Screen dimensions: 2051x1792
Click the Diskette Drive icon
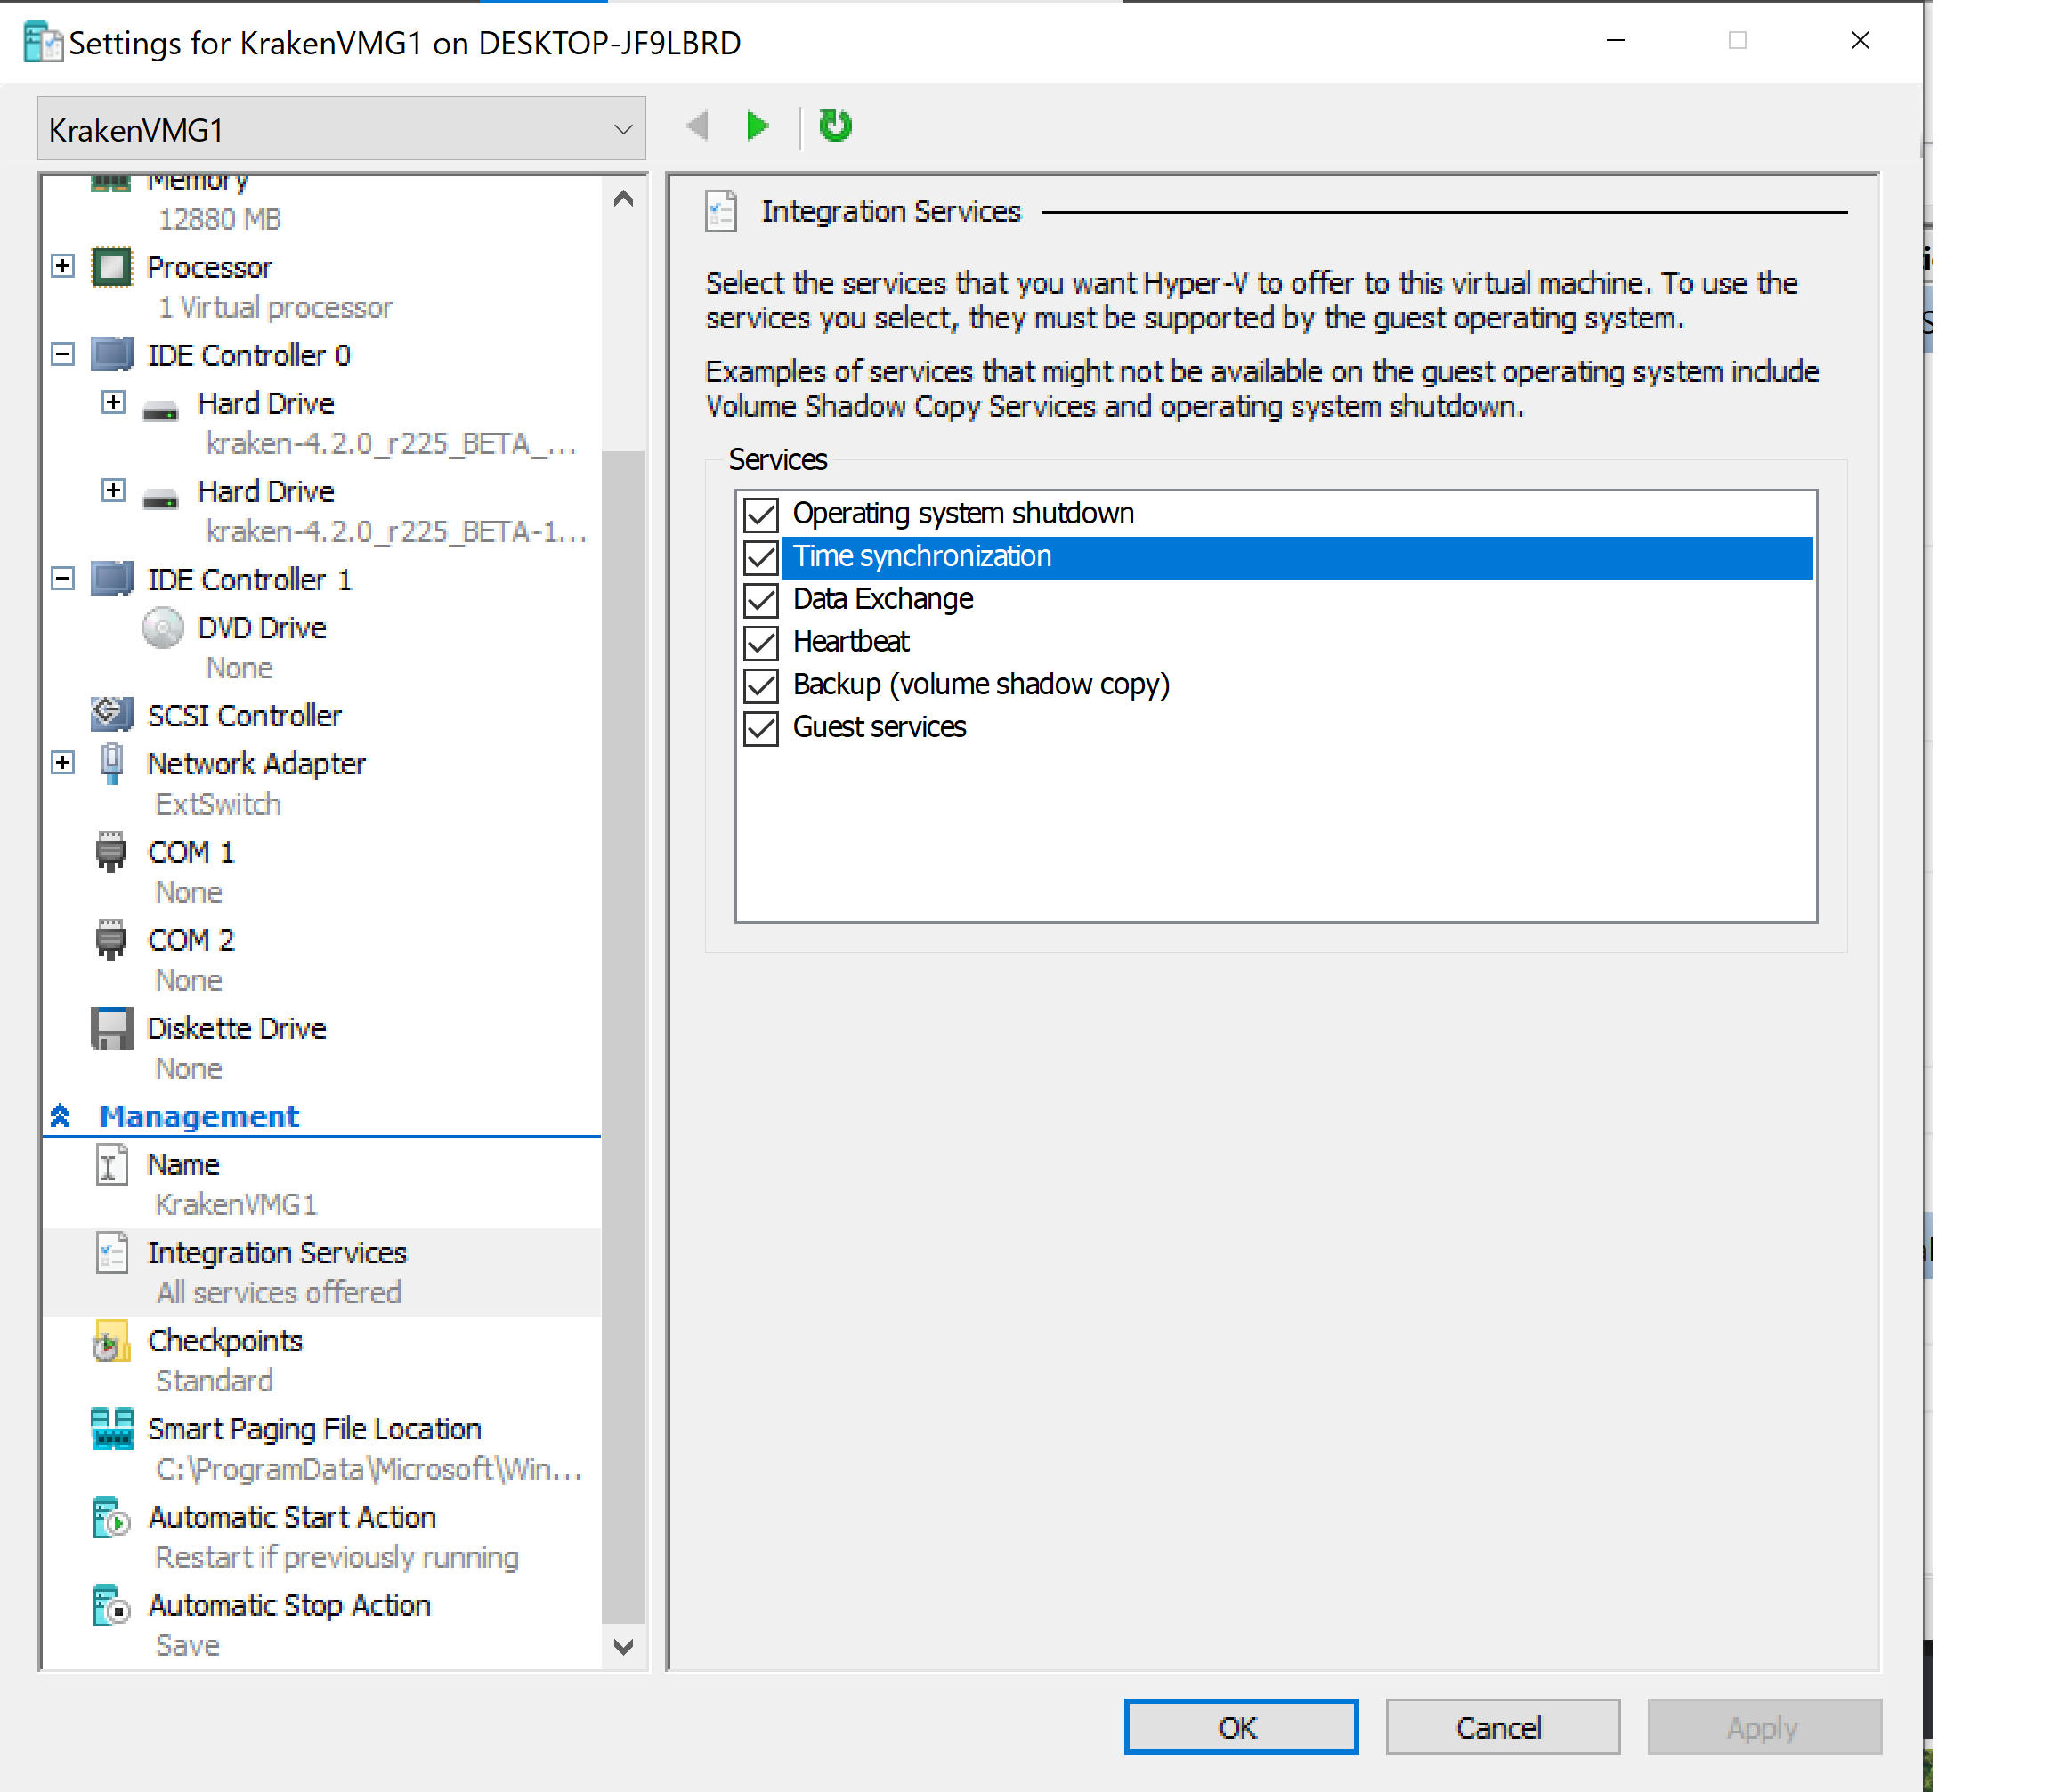pyautogui.click(x=111, y=1027)
